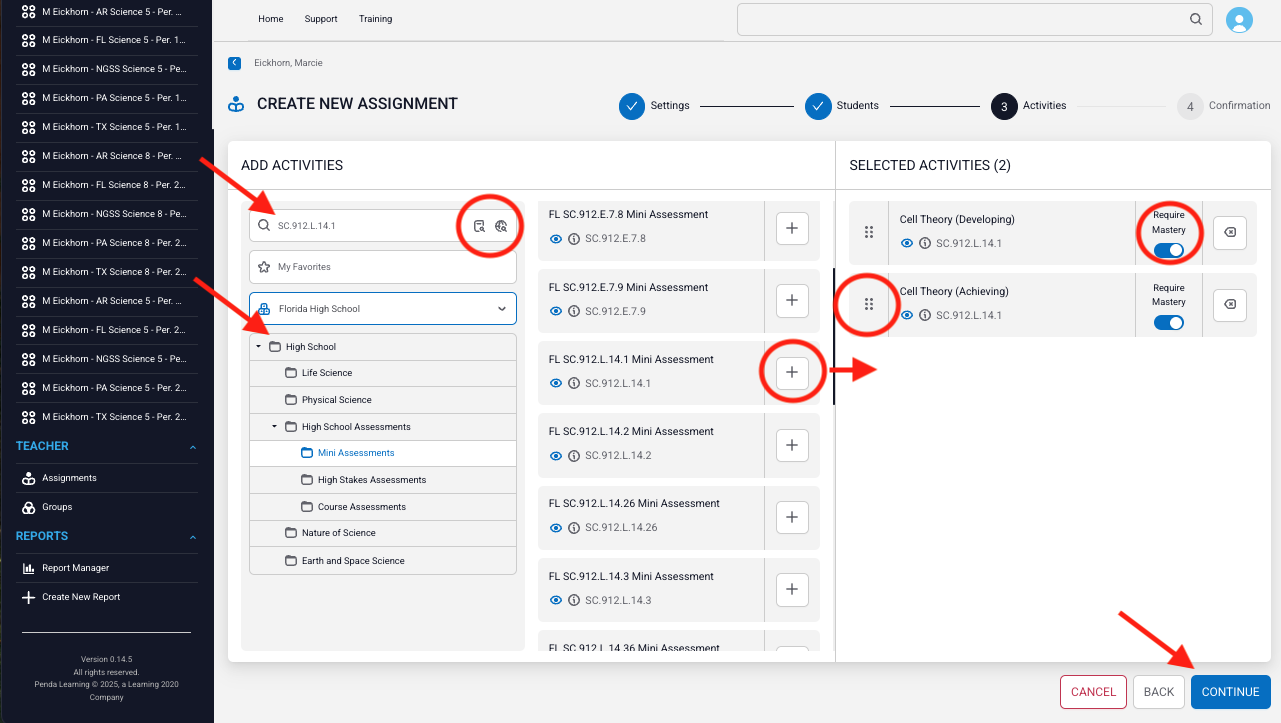Viewport: 1281px width, 723px height.
Task: Open class M Eickhorn - AR Science 8
Action: coord(106,156)
